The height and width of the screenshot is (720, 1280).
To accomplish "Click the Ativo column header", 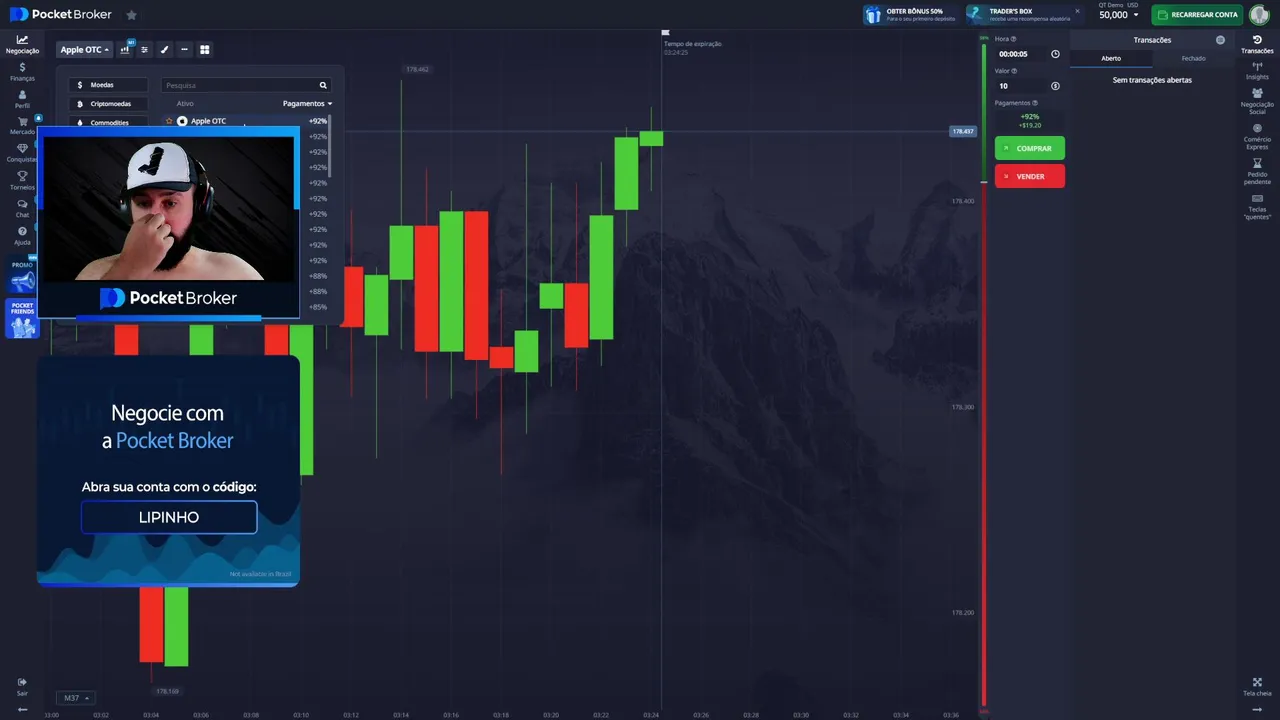I will 185,103.
